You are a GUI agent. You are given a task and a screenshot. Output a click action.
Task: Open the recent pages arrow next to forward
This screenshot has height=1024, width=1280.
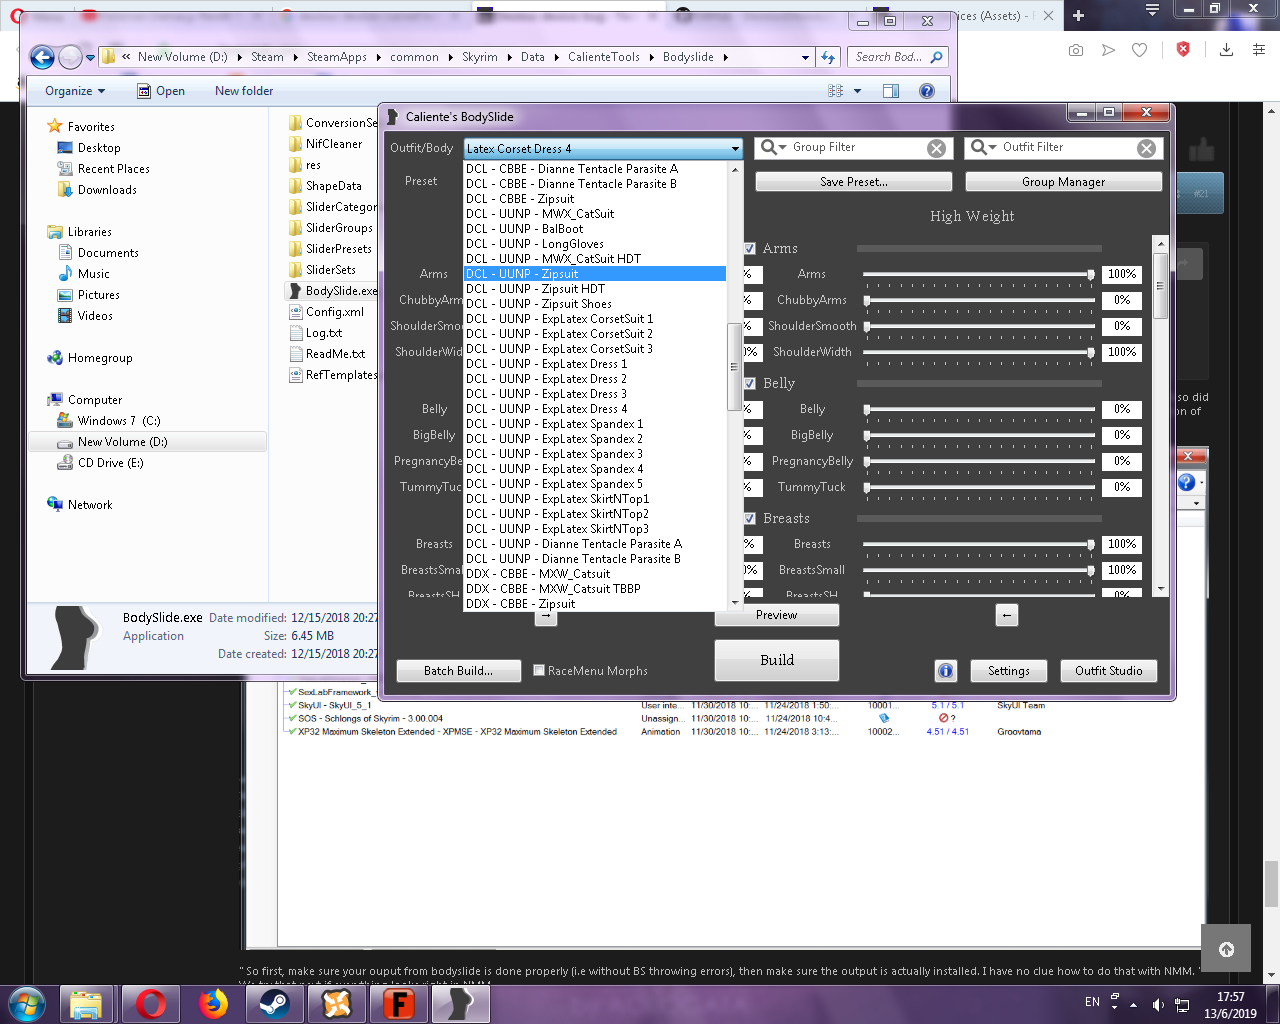coord(90,57)
